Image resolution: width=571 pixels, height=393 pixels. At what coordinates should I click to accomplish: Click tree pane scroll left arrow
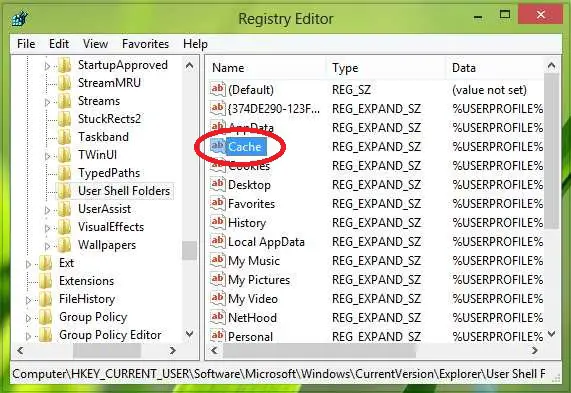point(20,351)
